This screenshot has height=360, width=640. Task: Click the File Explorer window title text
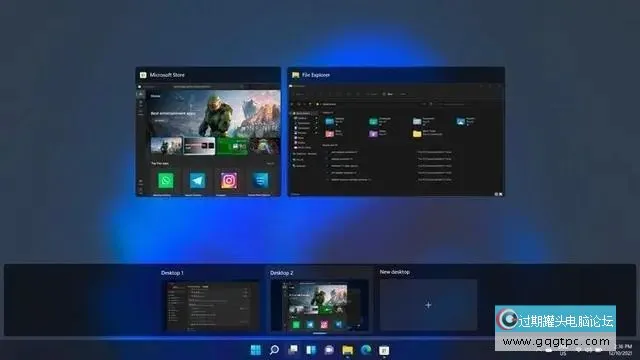tap(316, 75)
